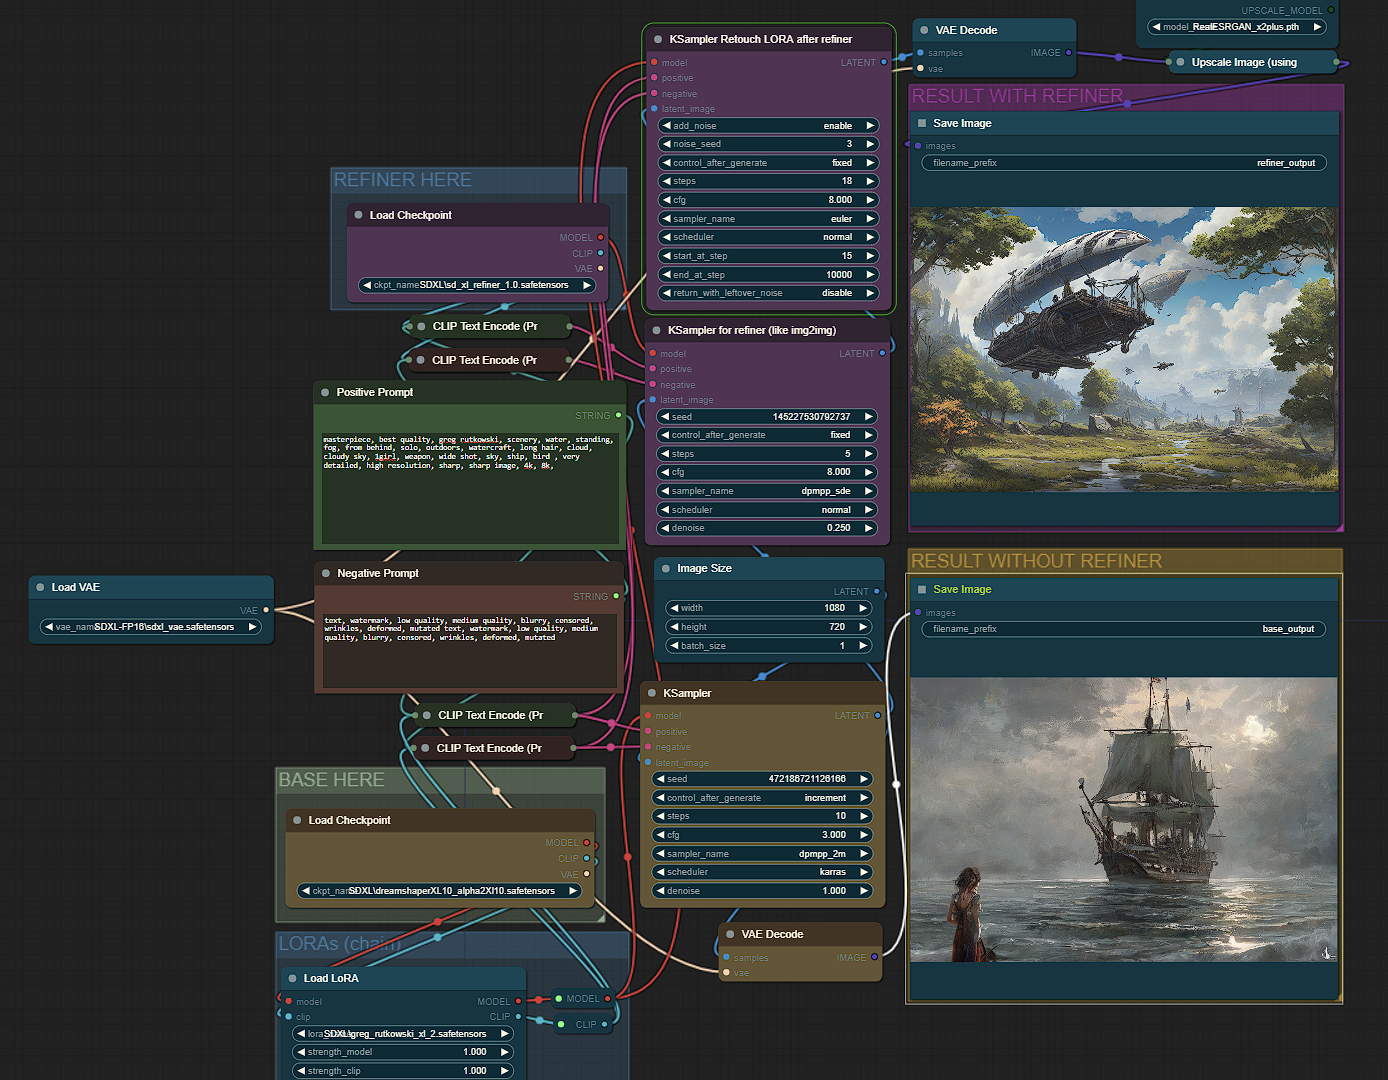Open the karras scheduler dropdown
1388x1080 pixels.
762,872
